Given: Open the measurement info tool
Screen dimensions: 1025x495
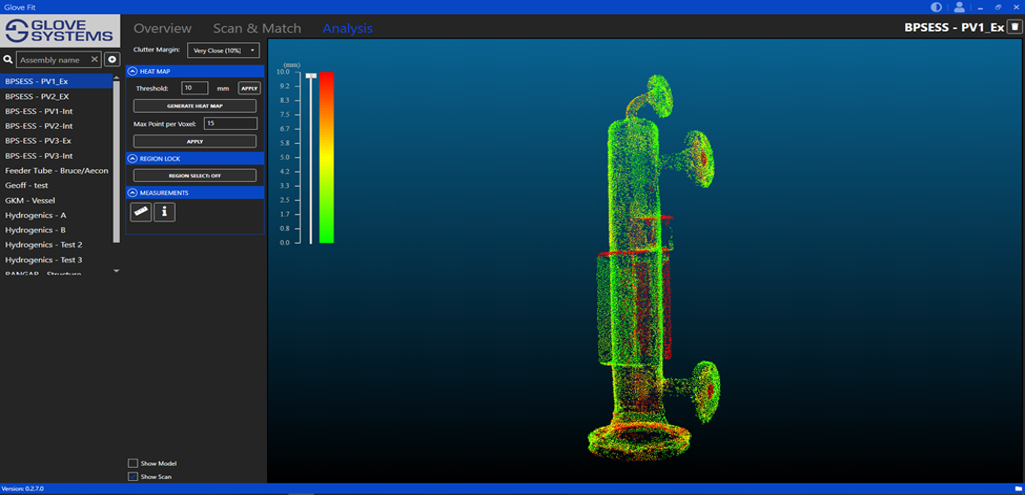Looking at the screenshot, I should pyautogui.click(x=164, y=212).
